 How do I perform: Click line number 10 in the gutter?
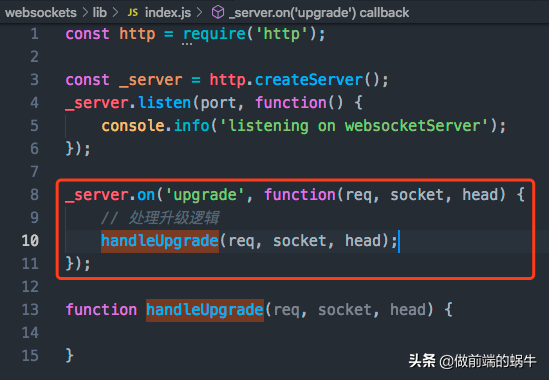coord(30,241)
